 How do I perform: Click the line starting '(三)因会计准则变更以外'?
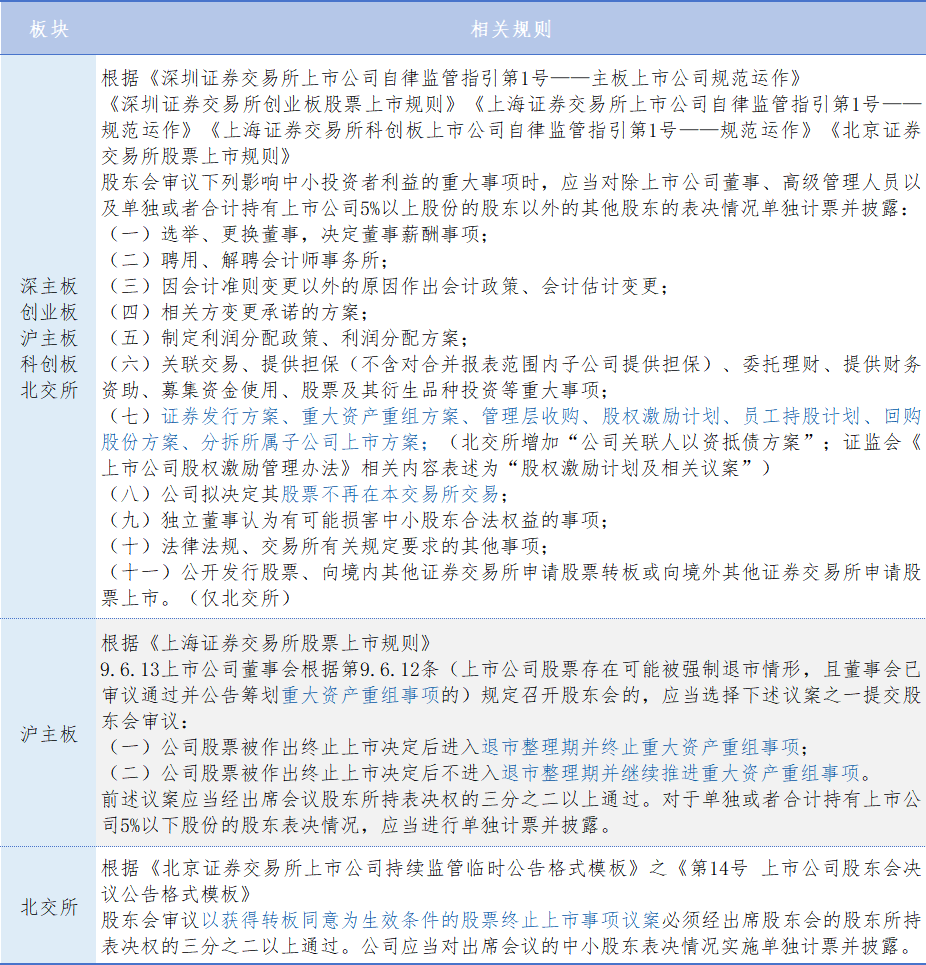(x=386, y=286)
